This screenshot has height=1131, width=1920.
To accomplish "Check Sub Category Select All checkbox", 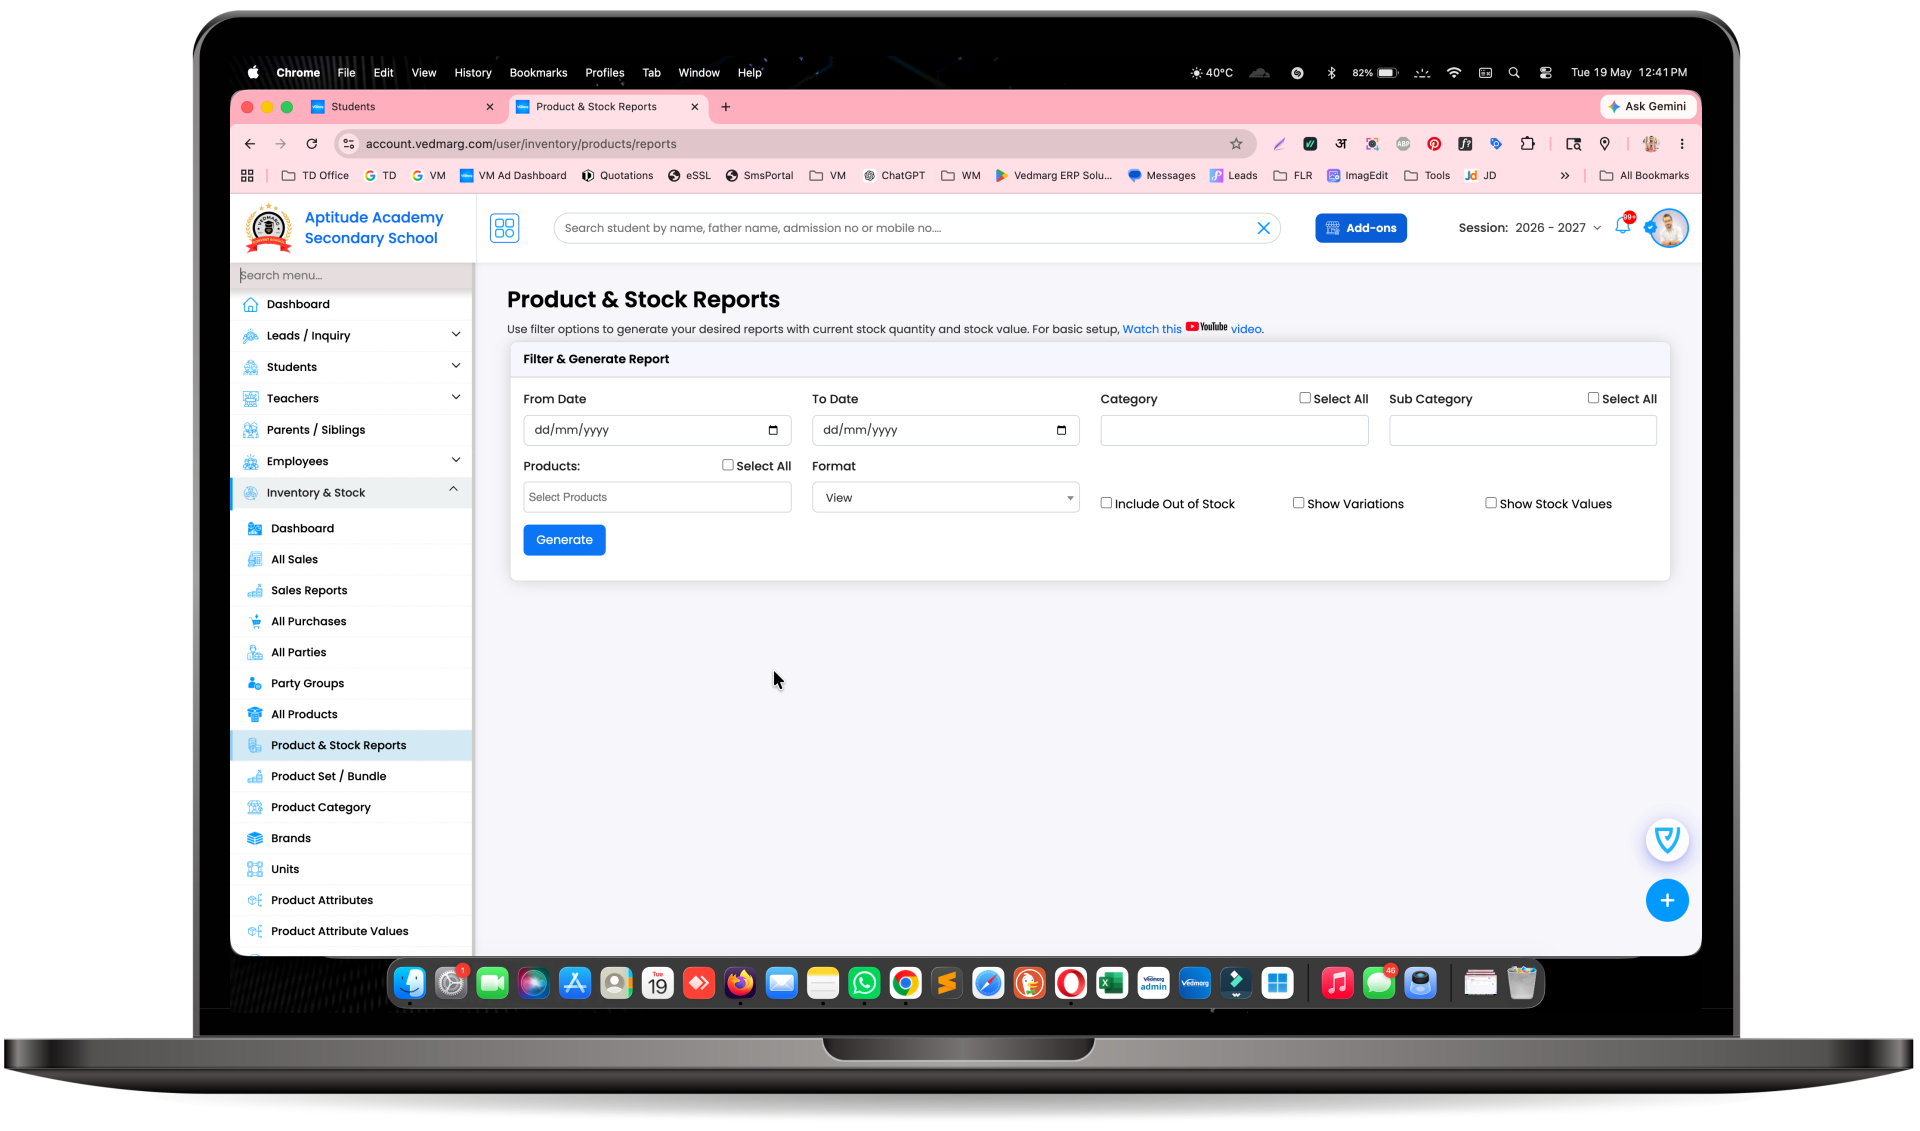I will [x=1593, y=398].
